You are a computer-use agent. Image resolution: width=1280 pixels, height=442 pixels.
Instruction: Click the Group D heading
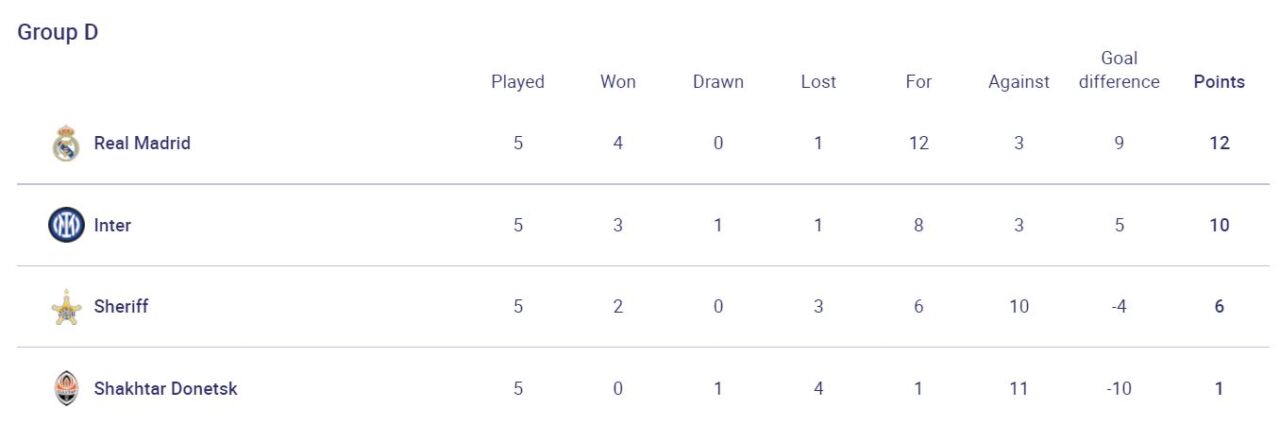point(58,32)
